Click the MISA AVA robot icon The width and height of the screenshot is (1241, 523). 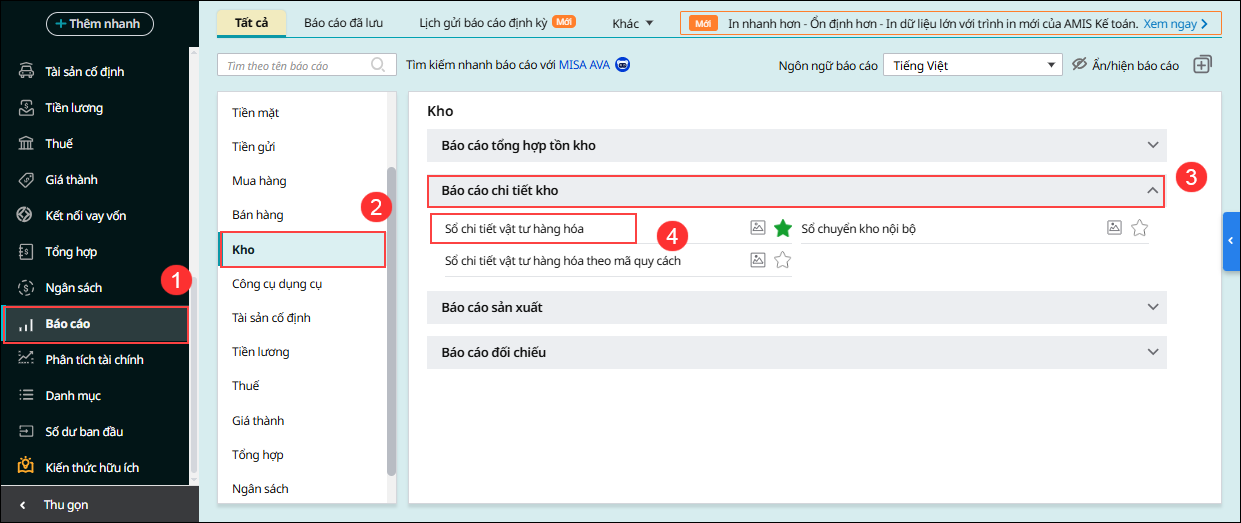point(623,65)
